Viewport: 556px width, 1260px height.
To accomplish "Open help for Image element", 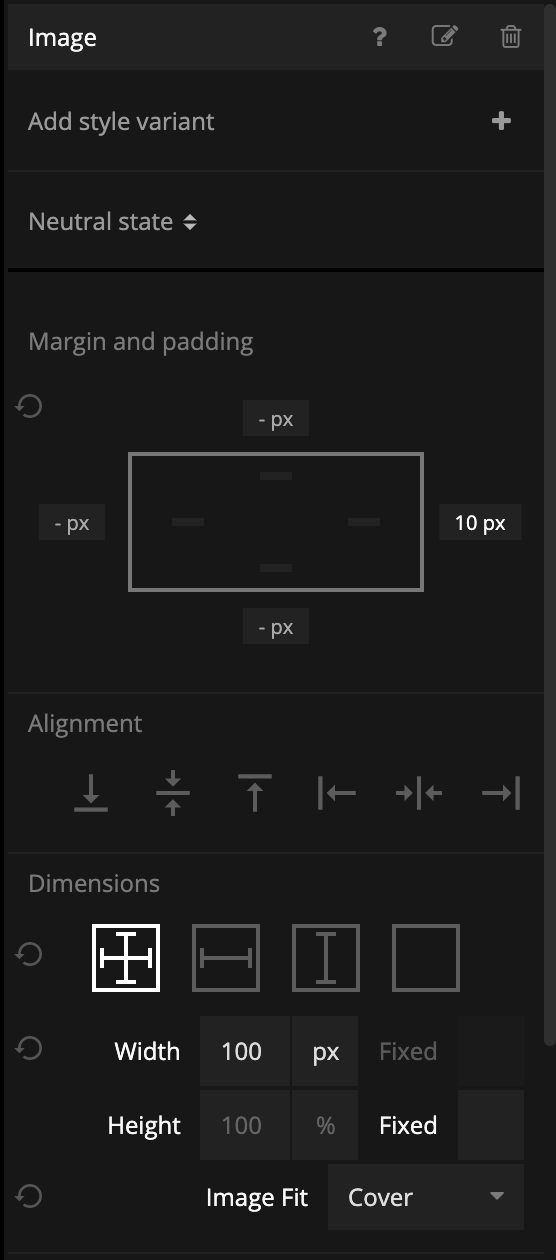I will [x=380, y=37].
